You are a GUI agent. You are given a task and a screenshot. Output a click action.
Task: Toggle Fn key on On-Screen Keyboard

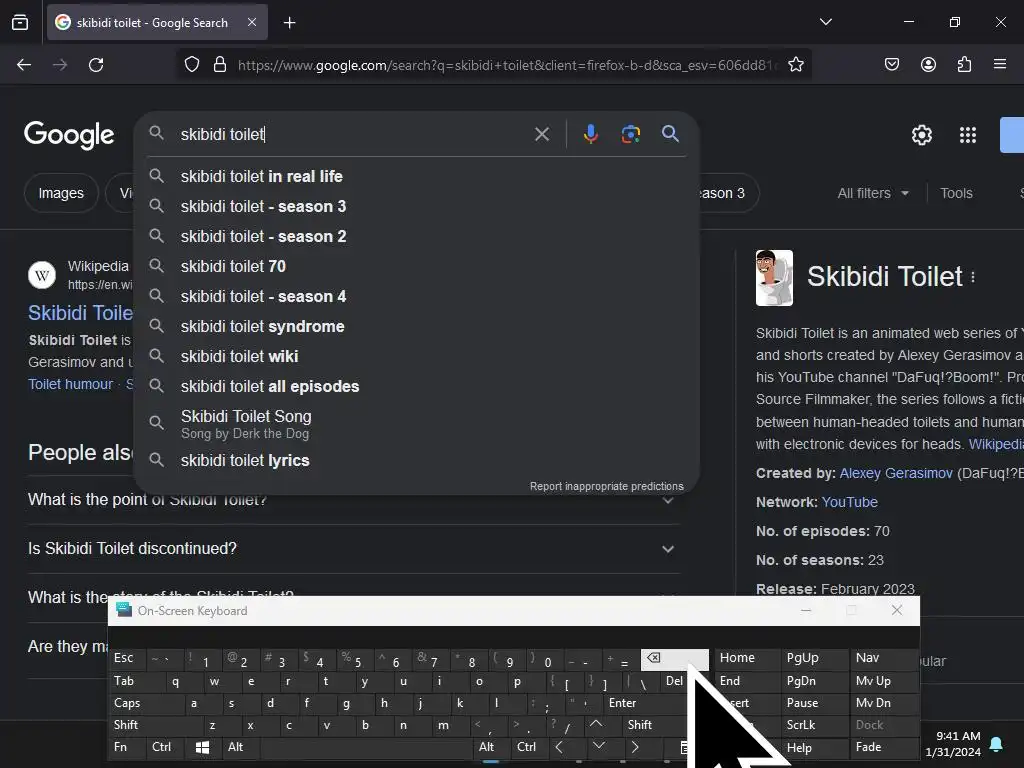pyautogui.click(x=127, y=747)
